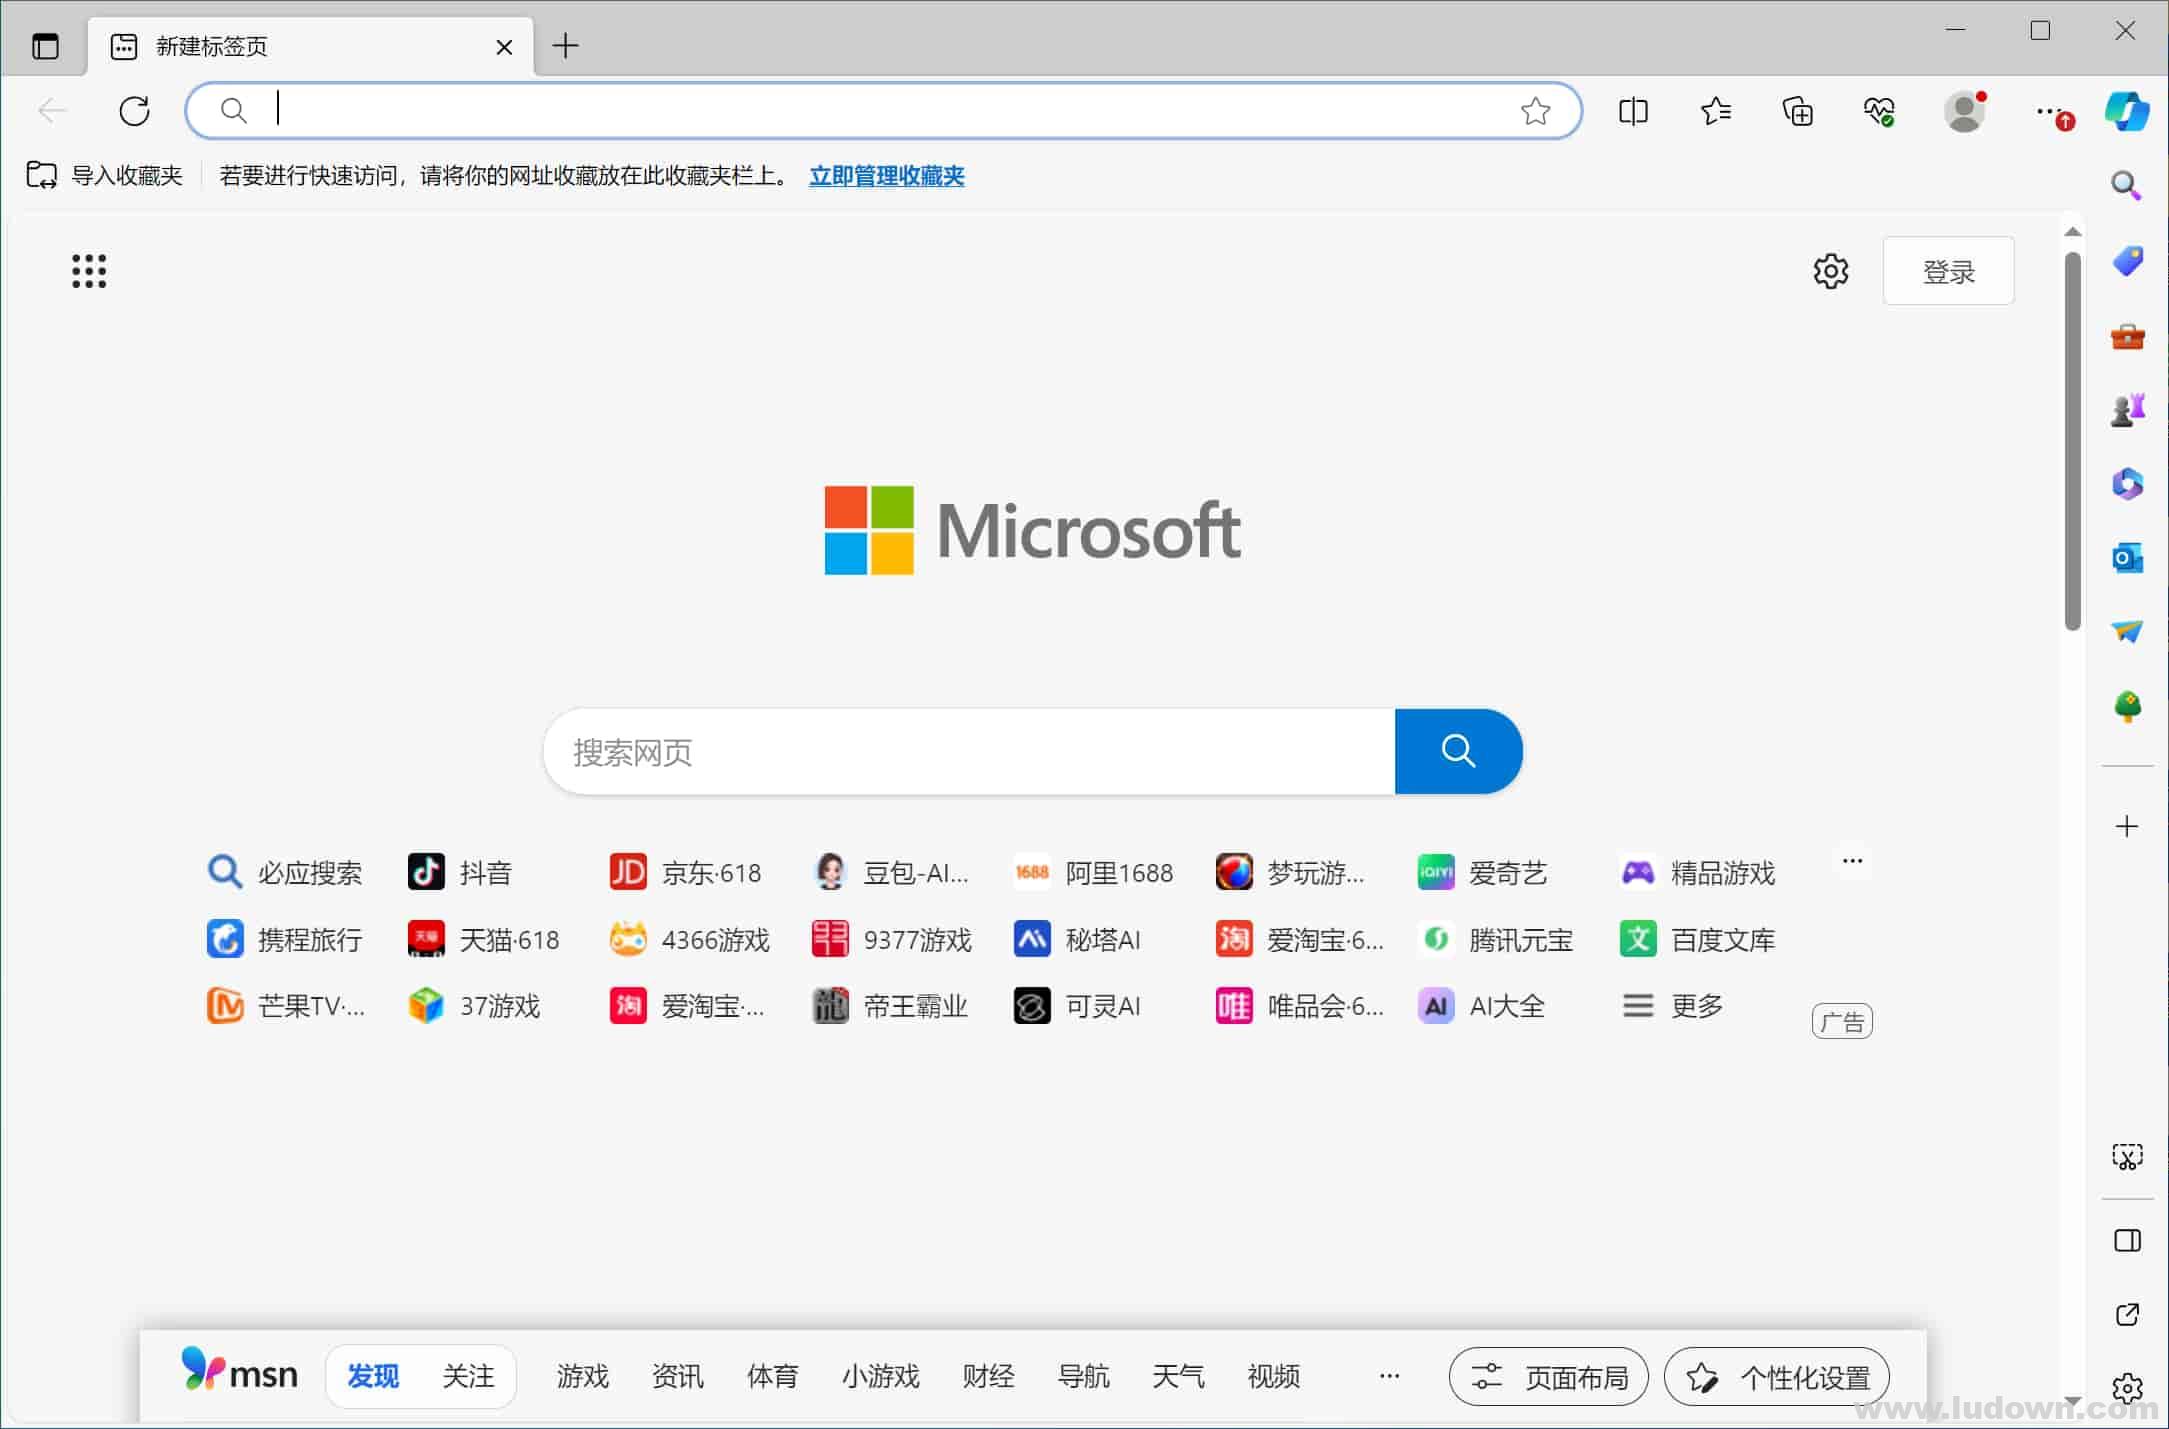Open 腾讯元宝 quick link
The image size is (2169, 1429).
[x=1495, y=940]
